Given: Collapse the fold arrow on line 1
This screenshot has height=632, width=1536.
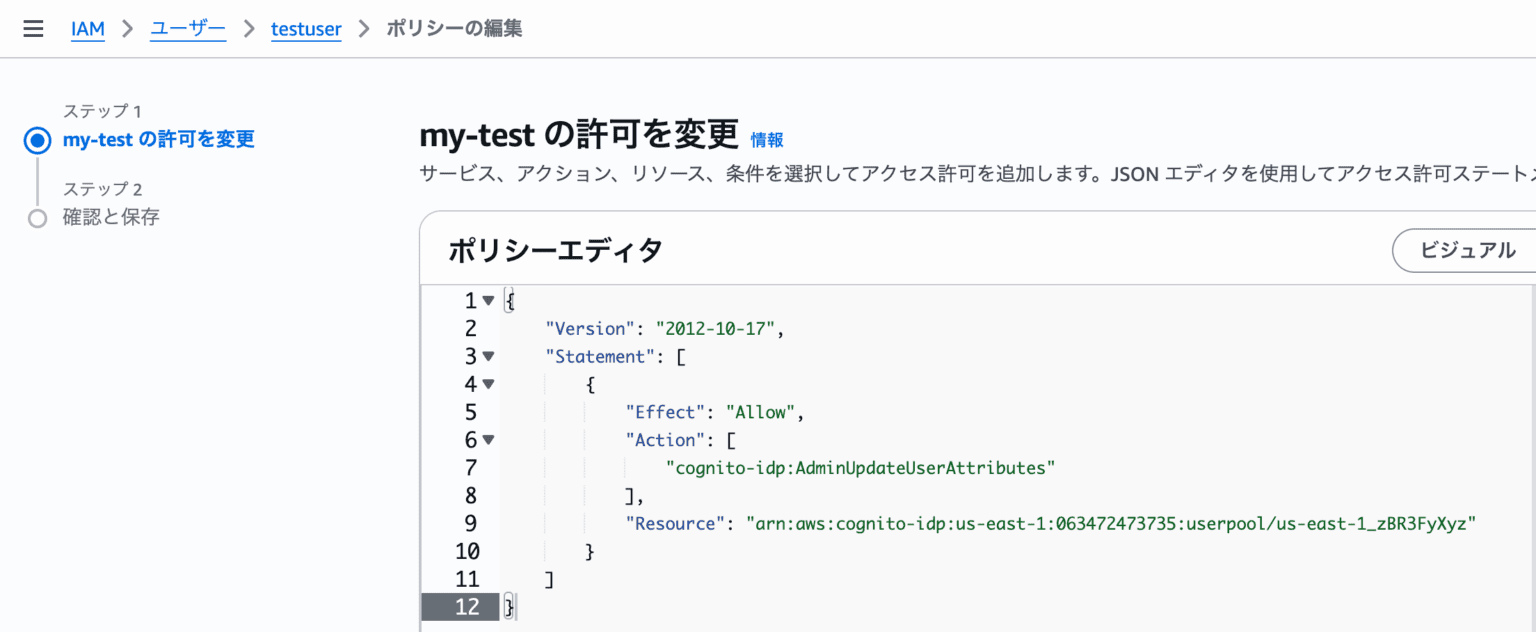Looking at the screenshot, I should pyautogui.click(x=488, y=300).
